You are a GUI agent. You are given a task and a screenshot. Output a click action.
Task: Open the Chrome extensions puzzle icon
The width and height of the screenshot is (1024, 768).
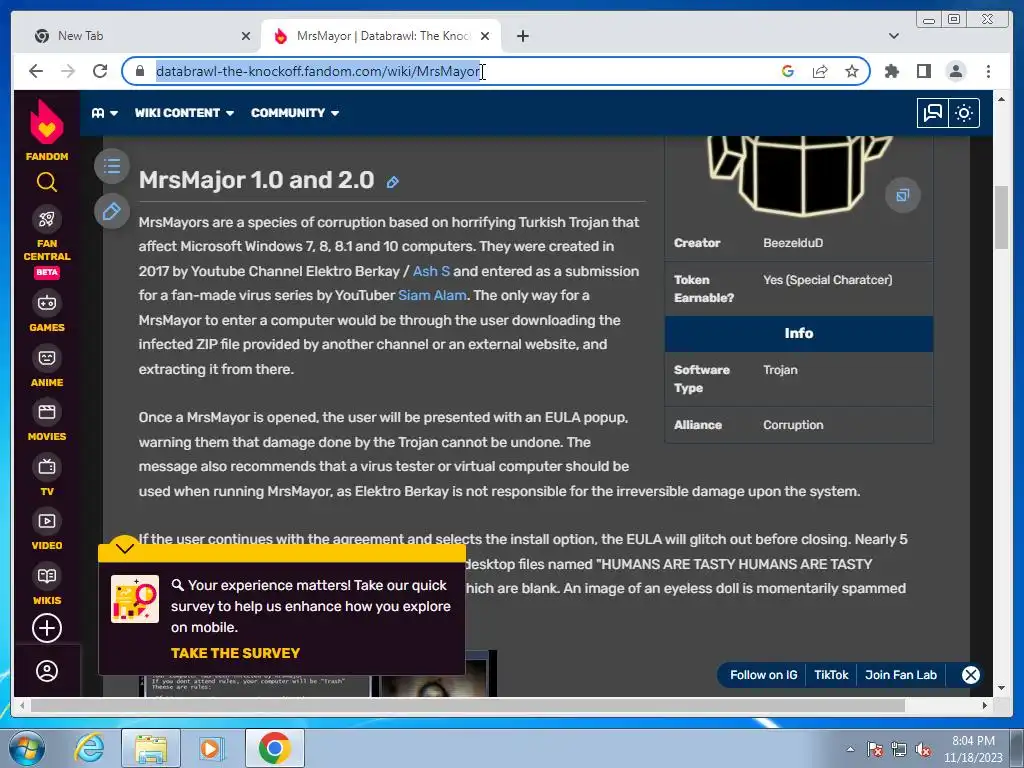(x=891, y=71)
